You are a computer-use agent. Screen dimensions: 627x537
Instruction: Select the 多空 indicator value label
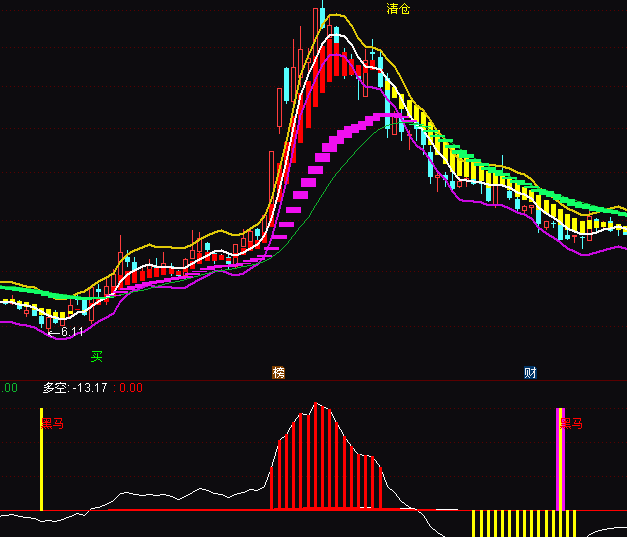coord(75,388)
